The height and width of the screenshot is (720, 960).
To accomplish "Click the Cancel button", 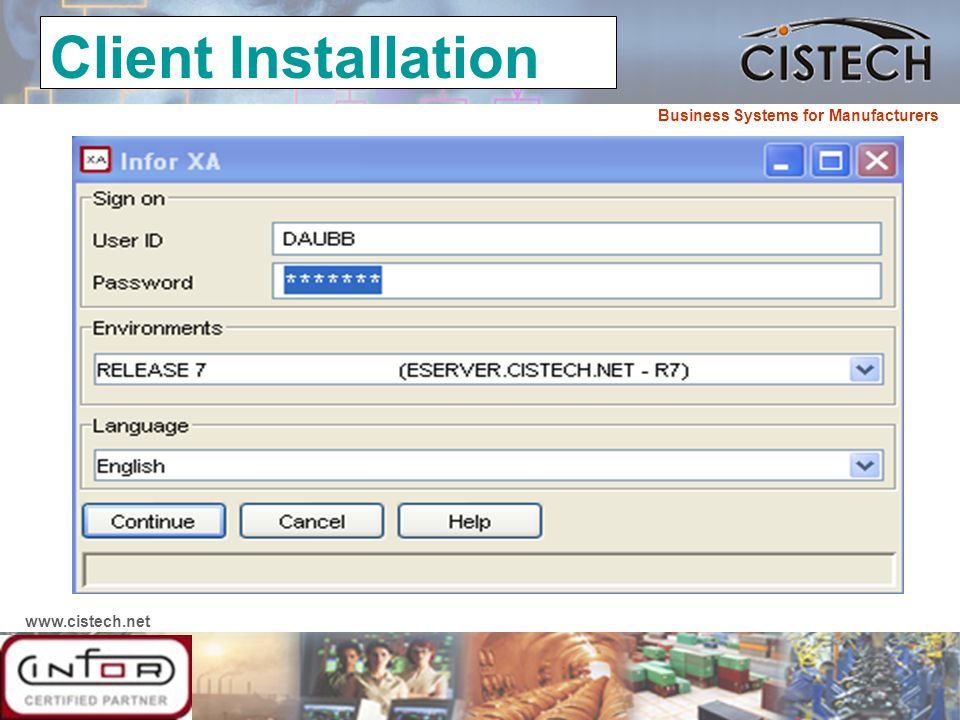I will pyautogui.click(x=312, y=521).
